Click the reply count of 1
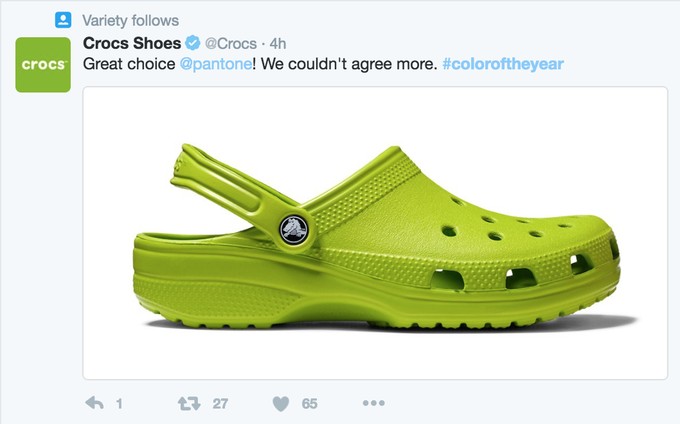Image resolution: width=680 pixels, height=424 pixels. coord(119,404)
